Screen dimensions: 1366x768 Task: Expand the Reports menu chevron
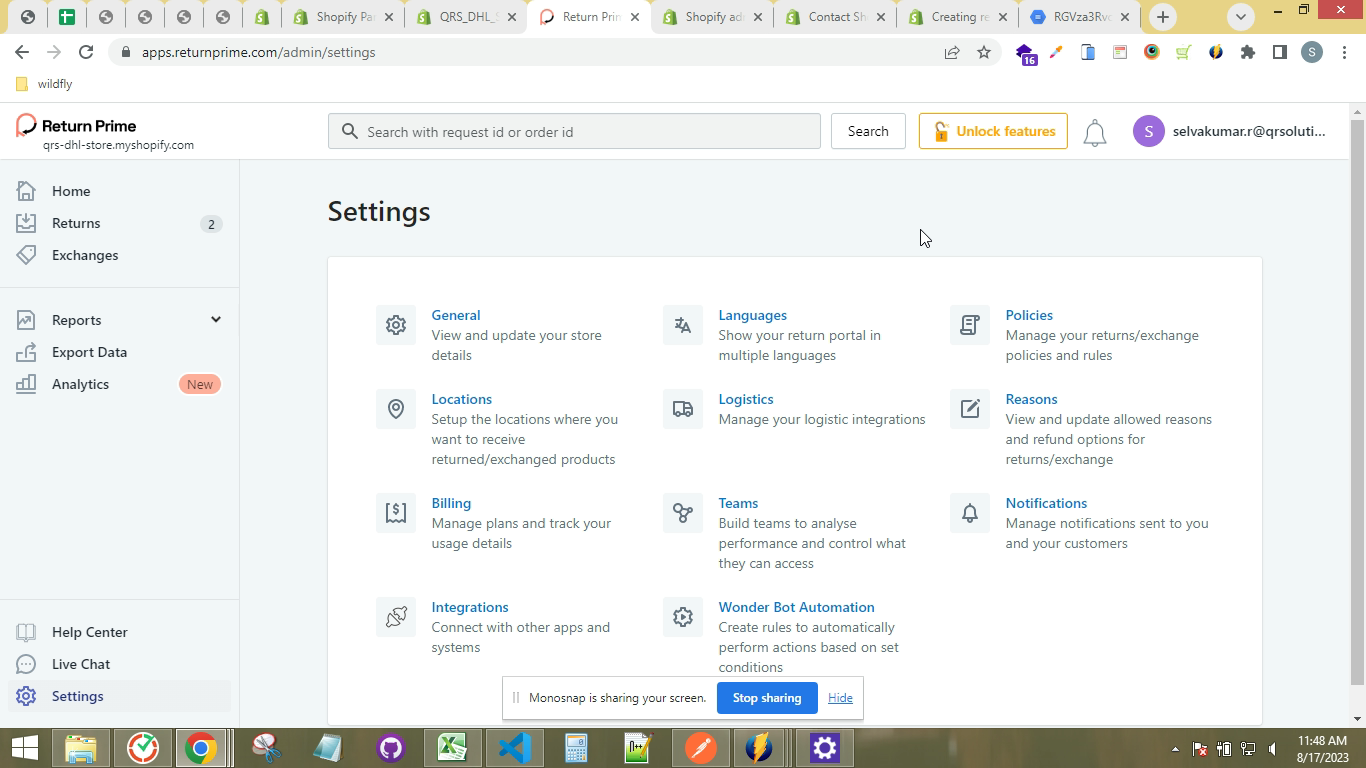coord(215,320)
